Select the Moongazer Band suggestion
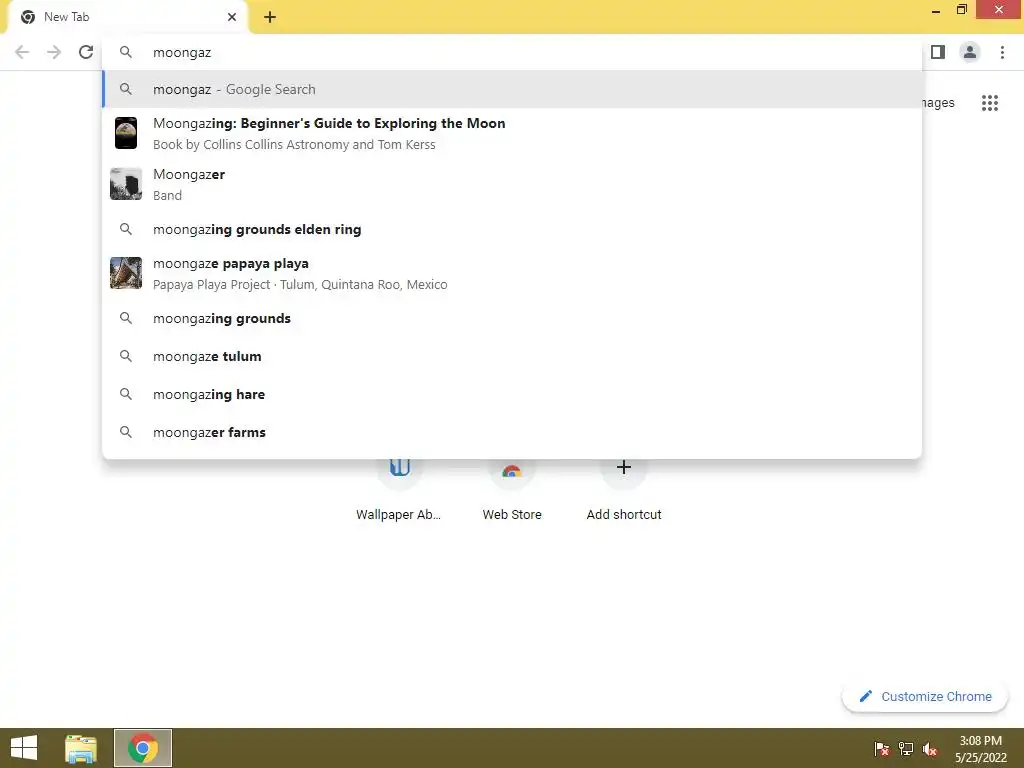Screen dimensions: 1024x768 (x=513, y=184)
